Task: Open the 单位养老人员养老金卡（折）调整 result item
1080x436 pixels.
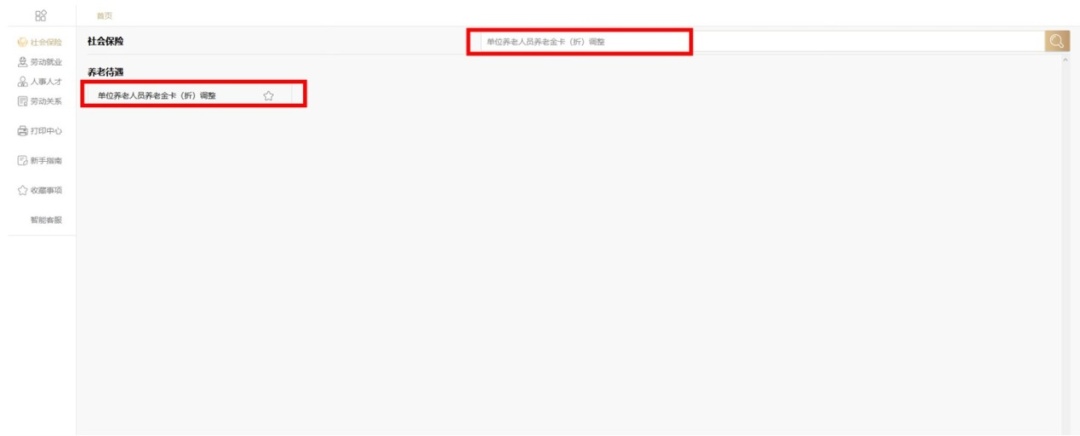Action: pos(194,96)
